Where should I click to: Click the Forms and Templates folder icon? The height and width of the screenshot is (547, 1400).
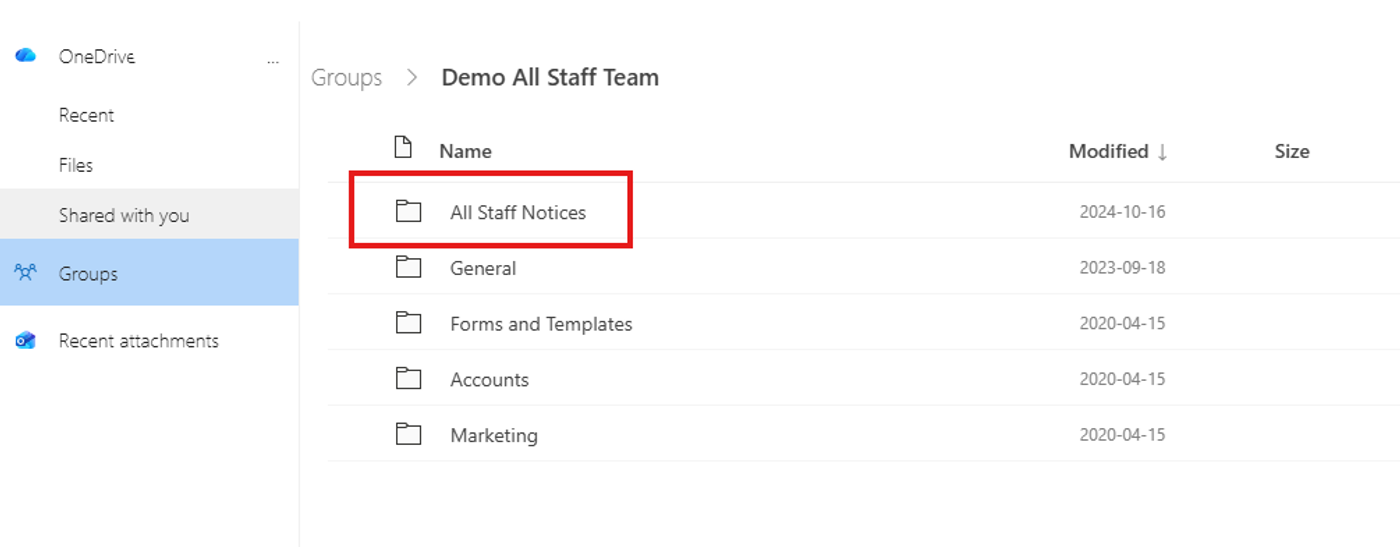[408, 323]
